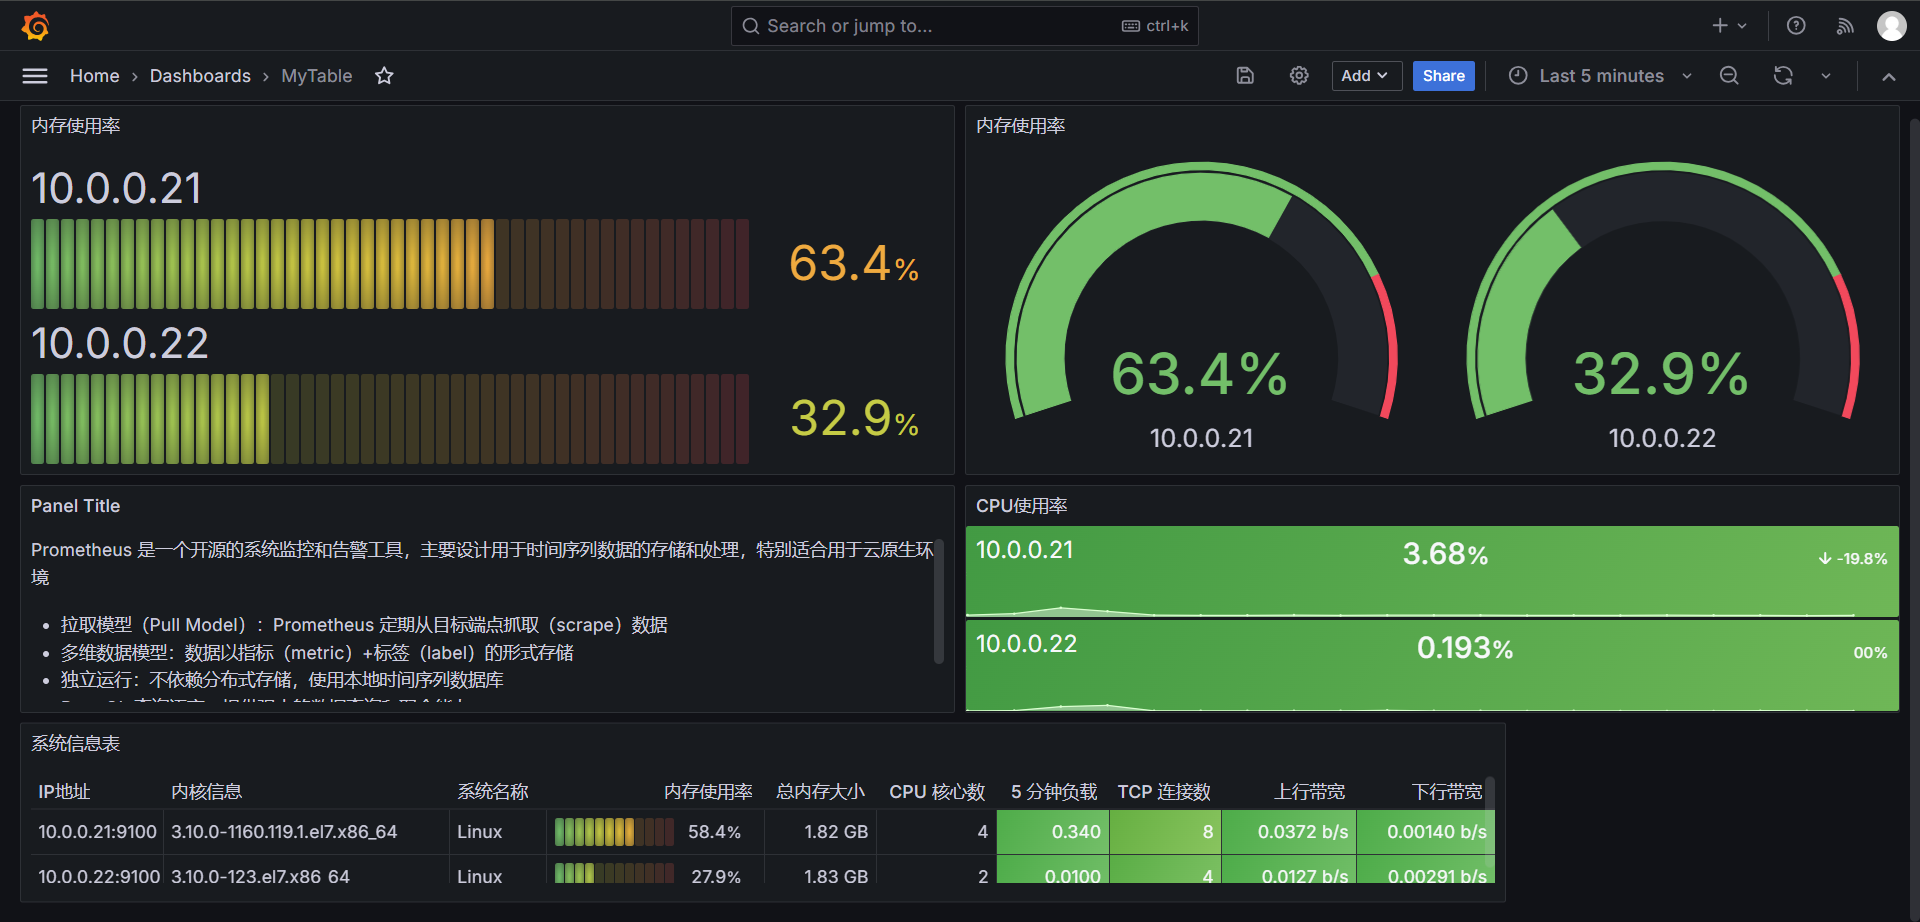Open the Last 5 minutes time picker
Screen dimensions: 1920x922
coord(1599,76)
